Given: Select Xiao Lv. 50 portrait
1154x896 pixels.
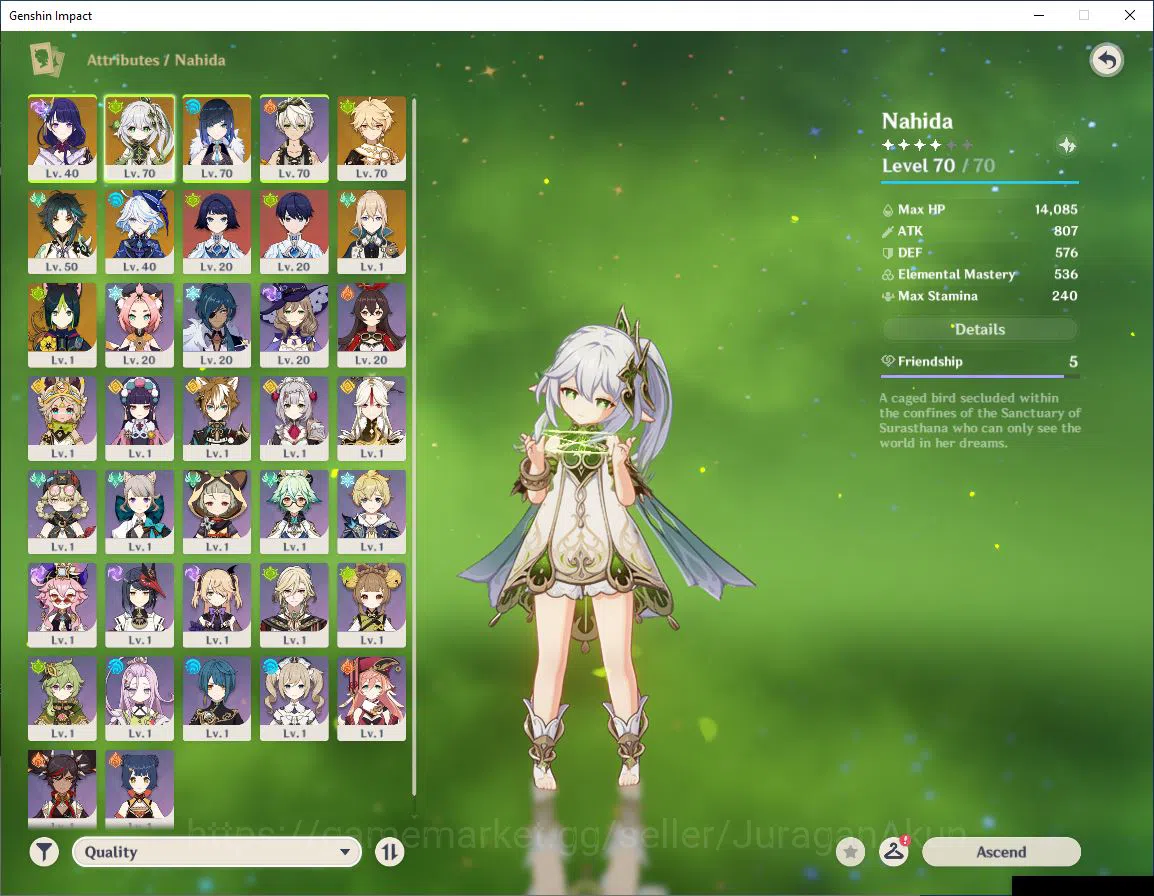Looking at the screenshot, I should coord(62,232).
